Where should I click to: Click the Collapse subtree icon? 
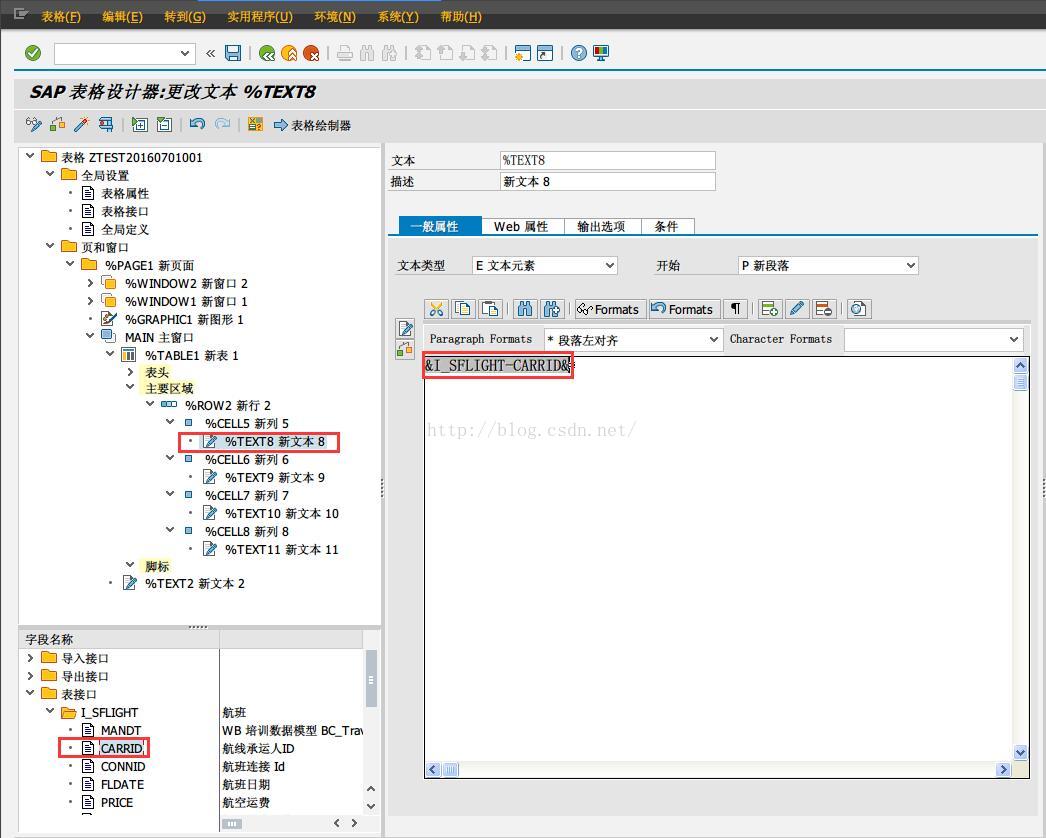pyautogui.click(x=164, y=124)
